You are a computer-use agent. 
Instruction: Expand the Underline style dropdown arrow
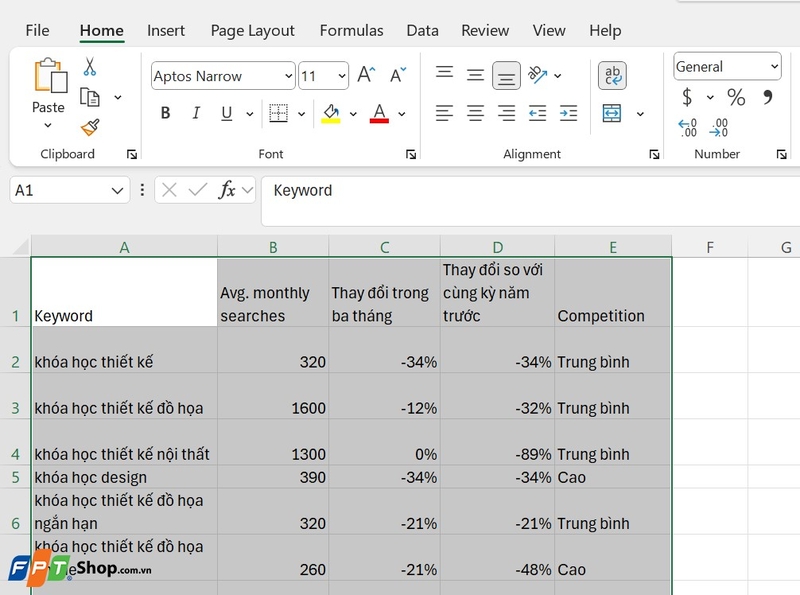pyautogui.click(x=249, y=114)
